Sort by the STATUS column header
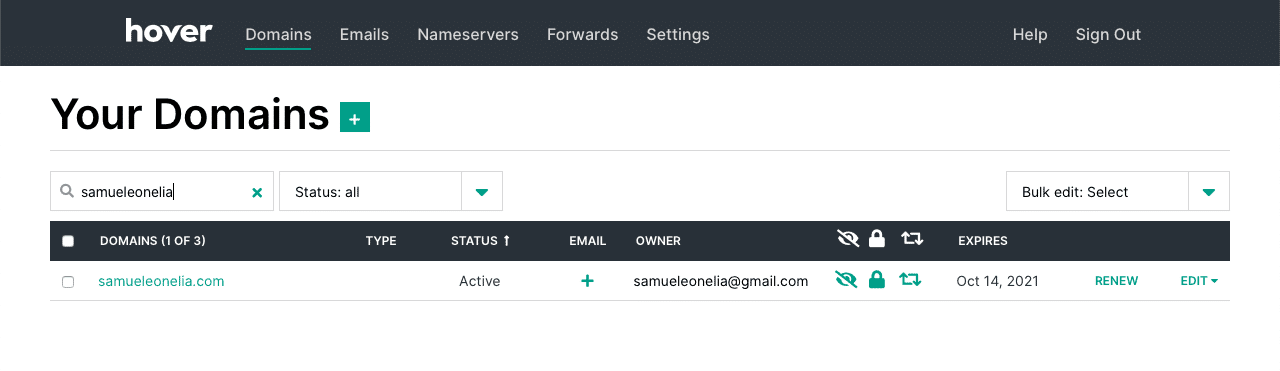The width and height of the screenshot is (1280, 371). 480,241
